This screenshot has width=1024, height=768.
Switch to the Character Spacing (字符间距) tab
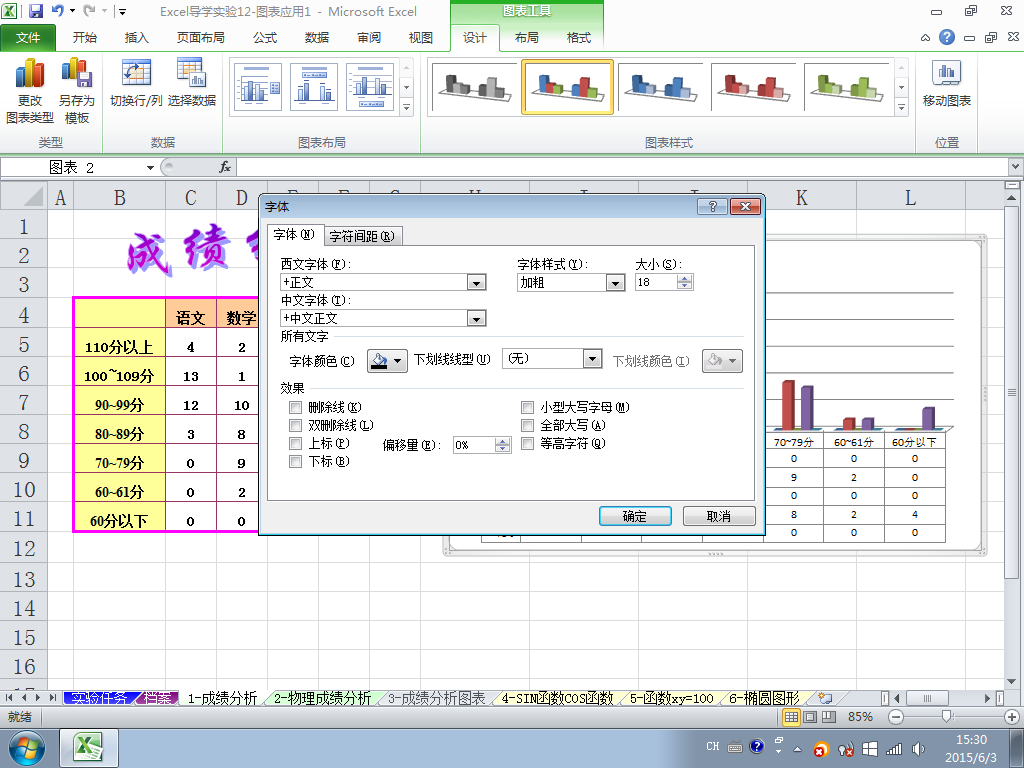362,236
